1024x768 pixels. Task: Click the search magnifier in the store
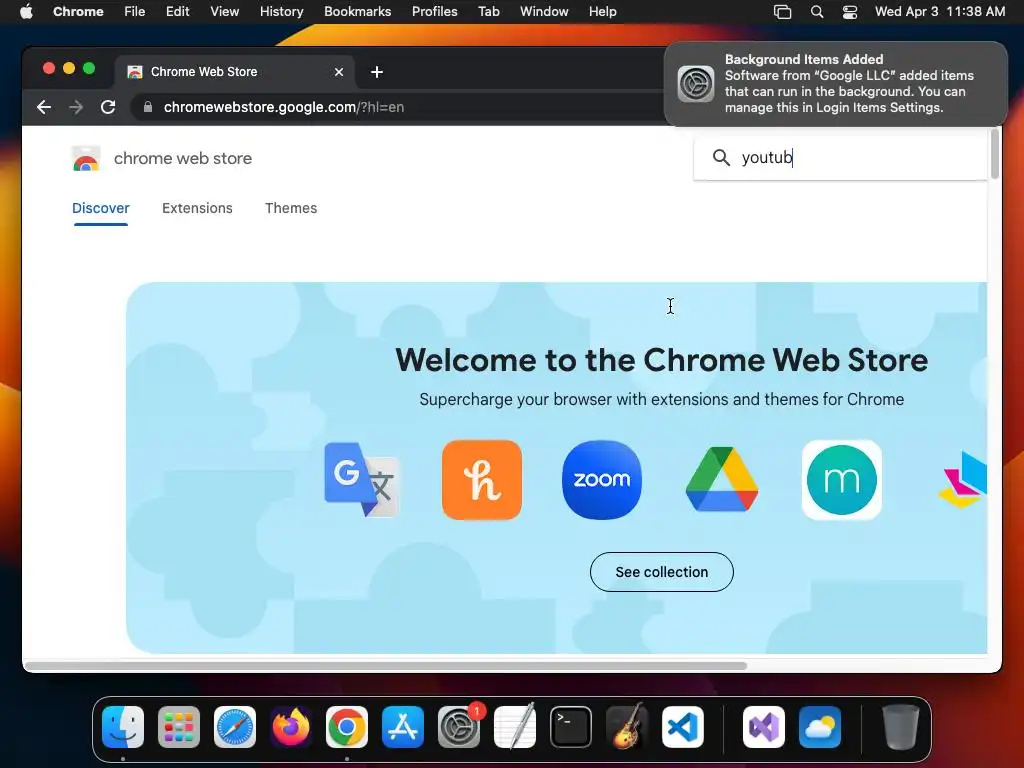(x=721, y=157)
